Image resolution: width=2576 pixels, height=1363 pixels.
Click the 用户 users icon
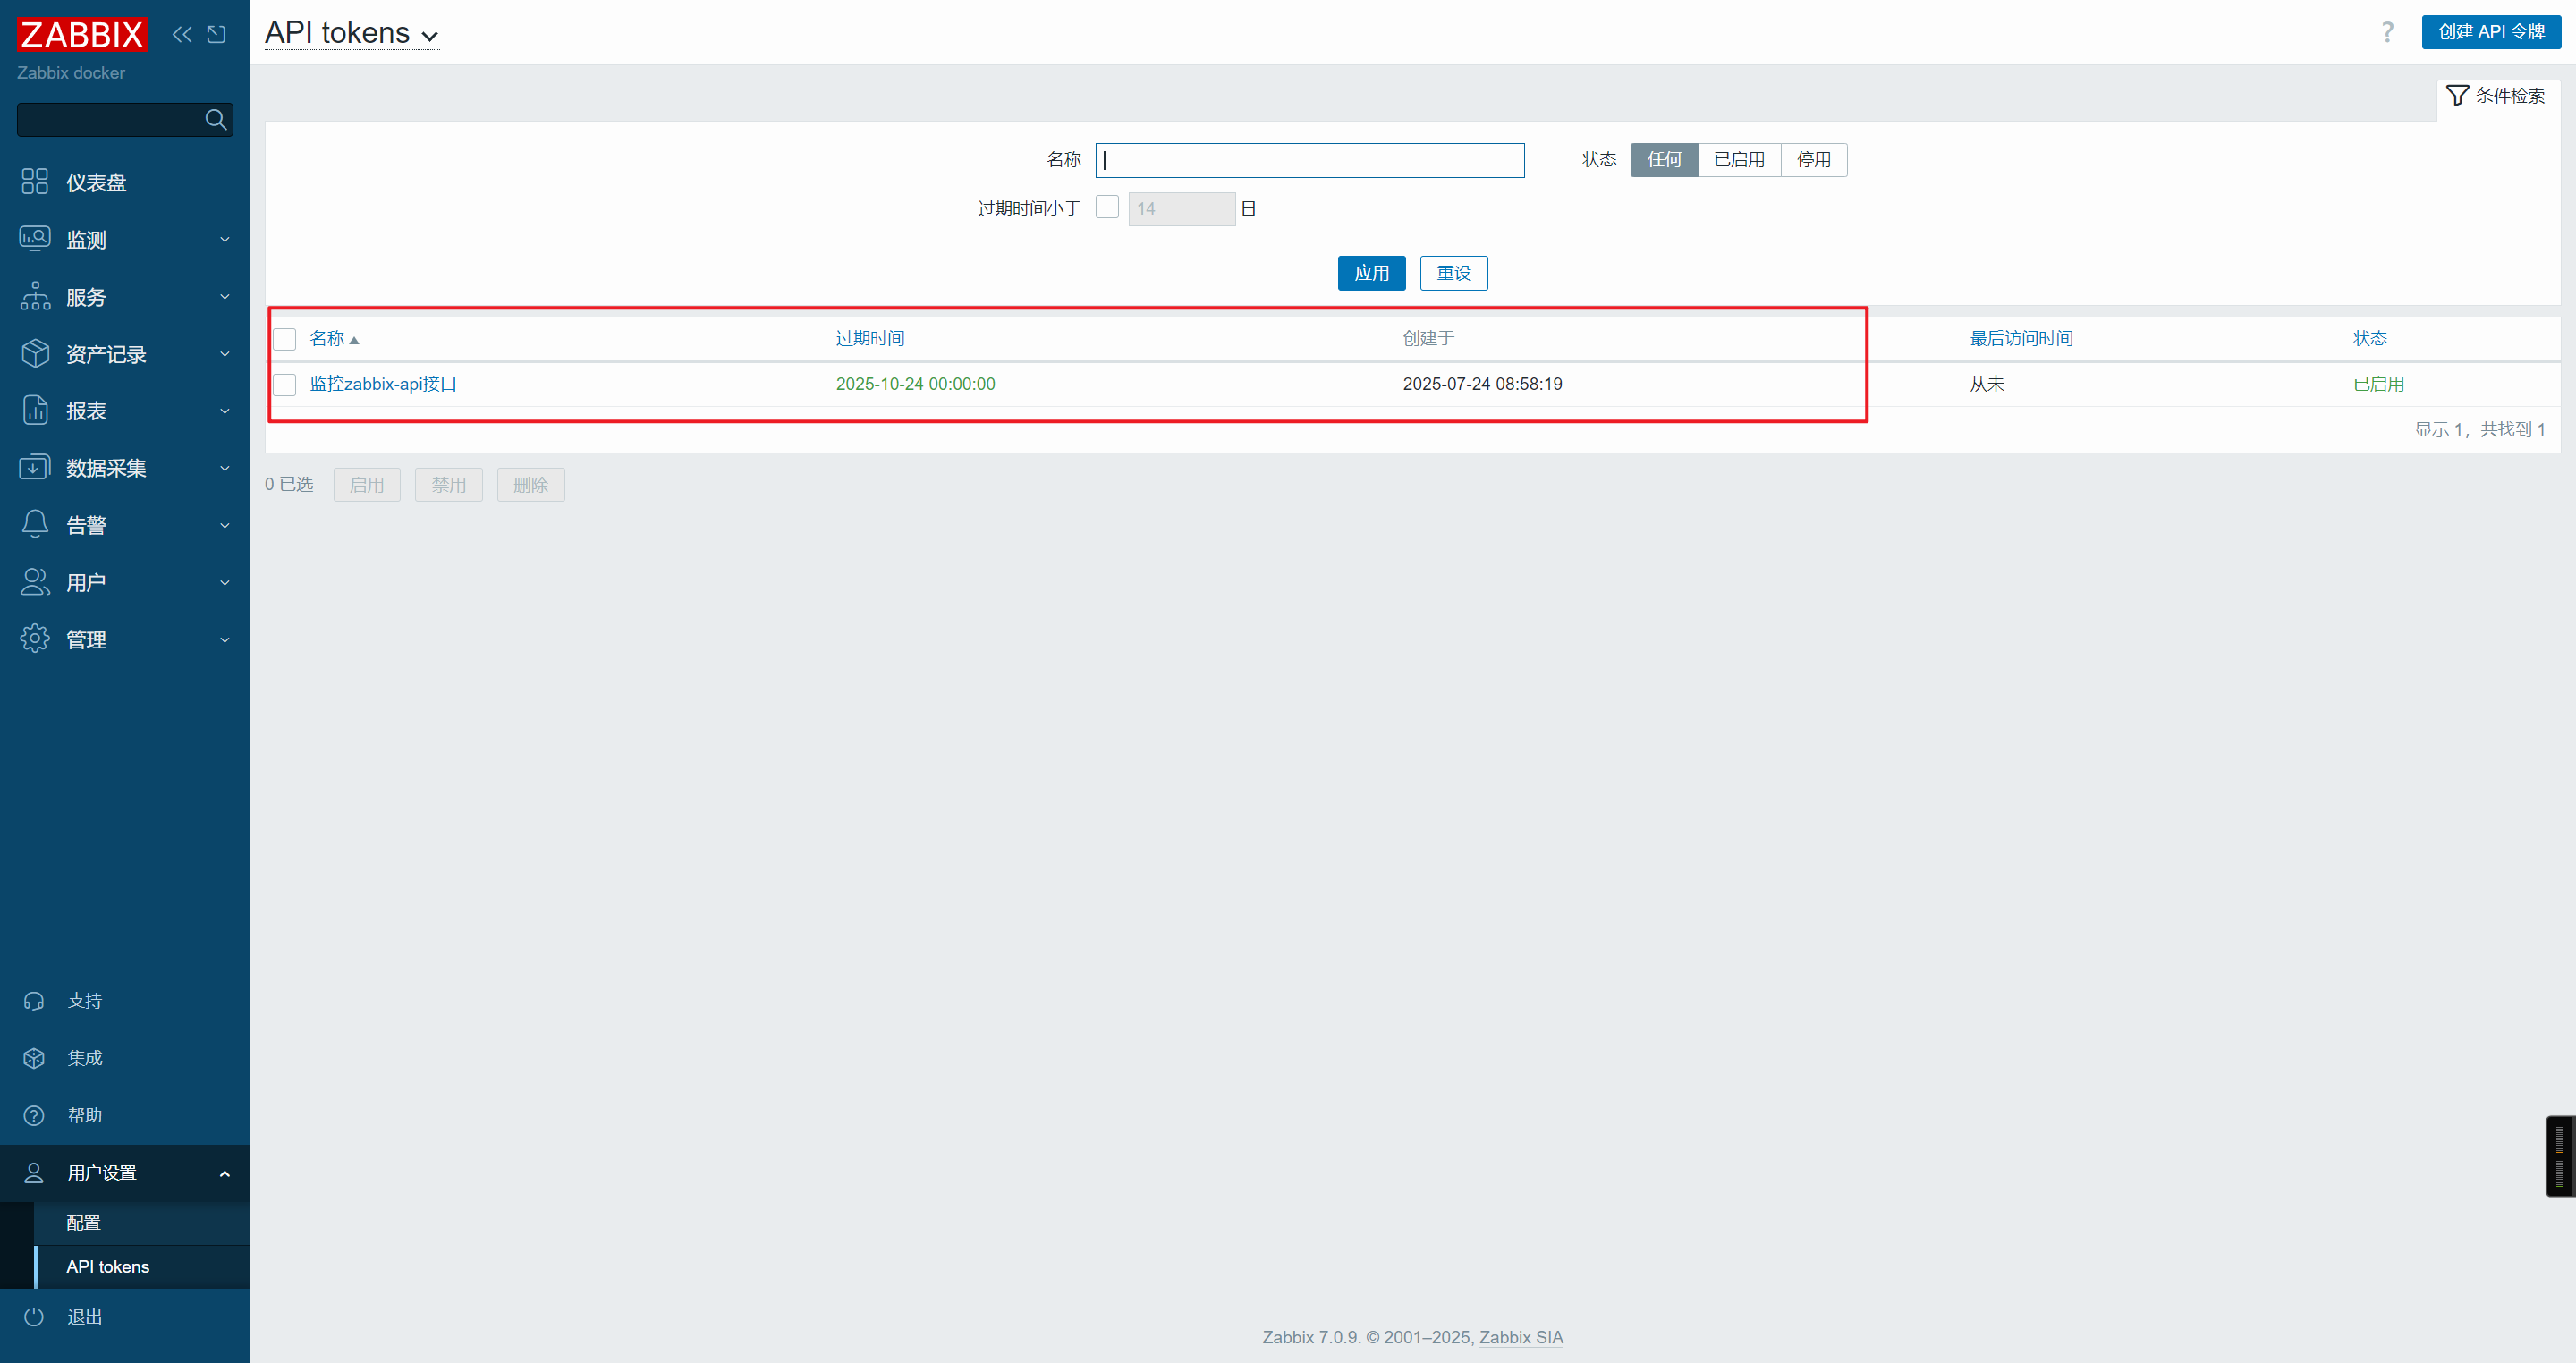click(35, 582)
